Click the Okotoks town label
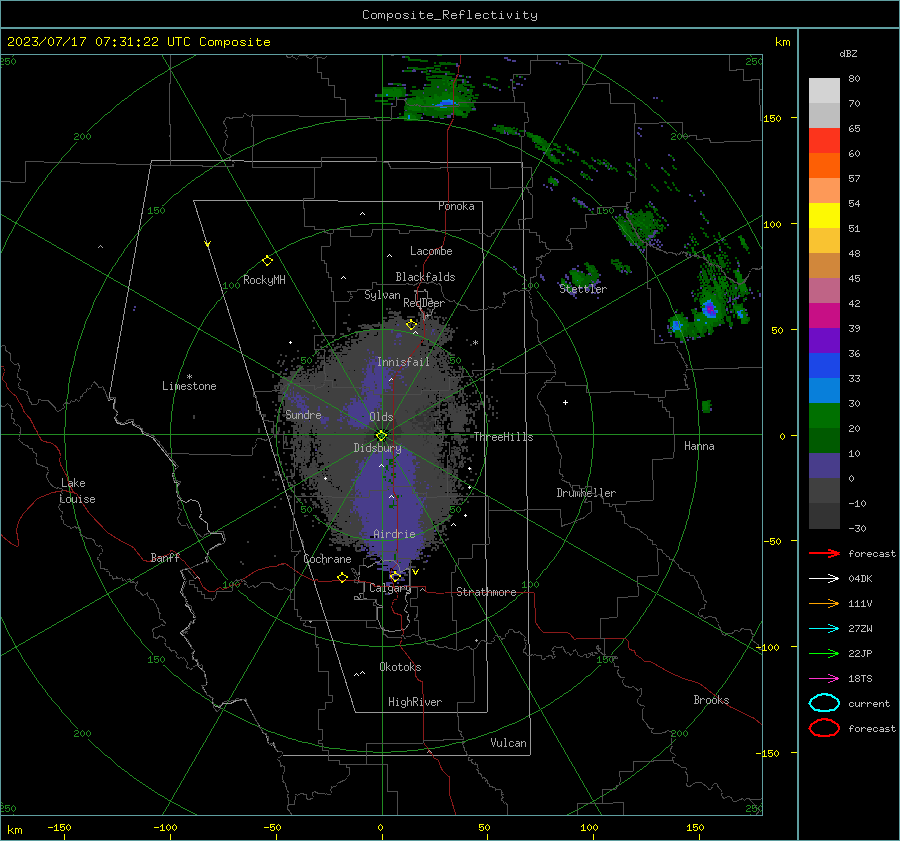This screenshot has height=841, width=900. coord(400,667)
